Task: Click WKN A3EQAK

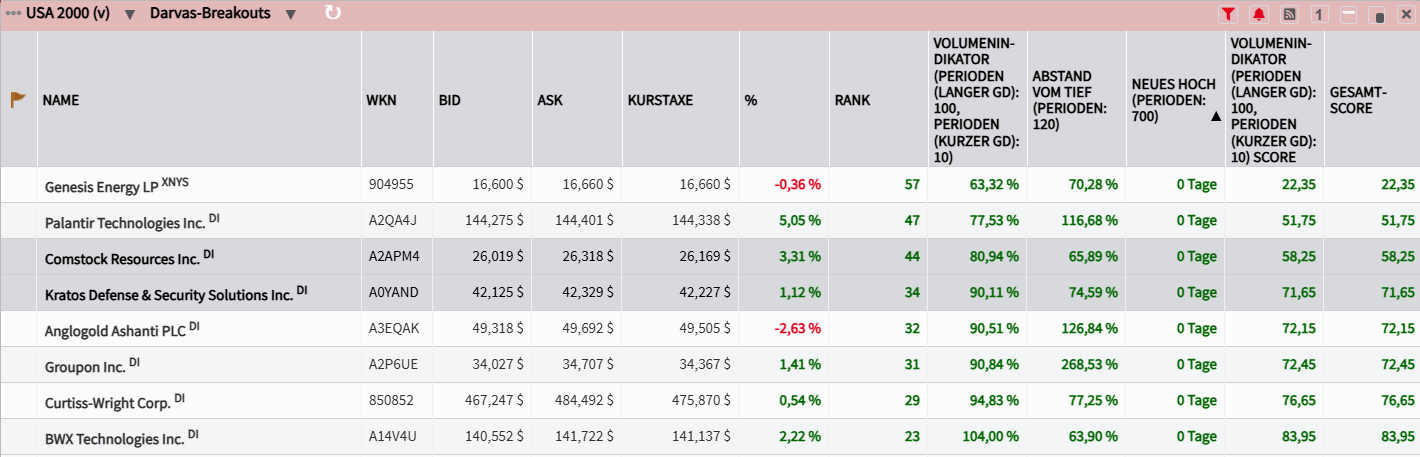Action: 393,329
